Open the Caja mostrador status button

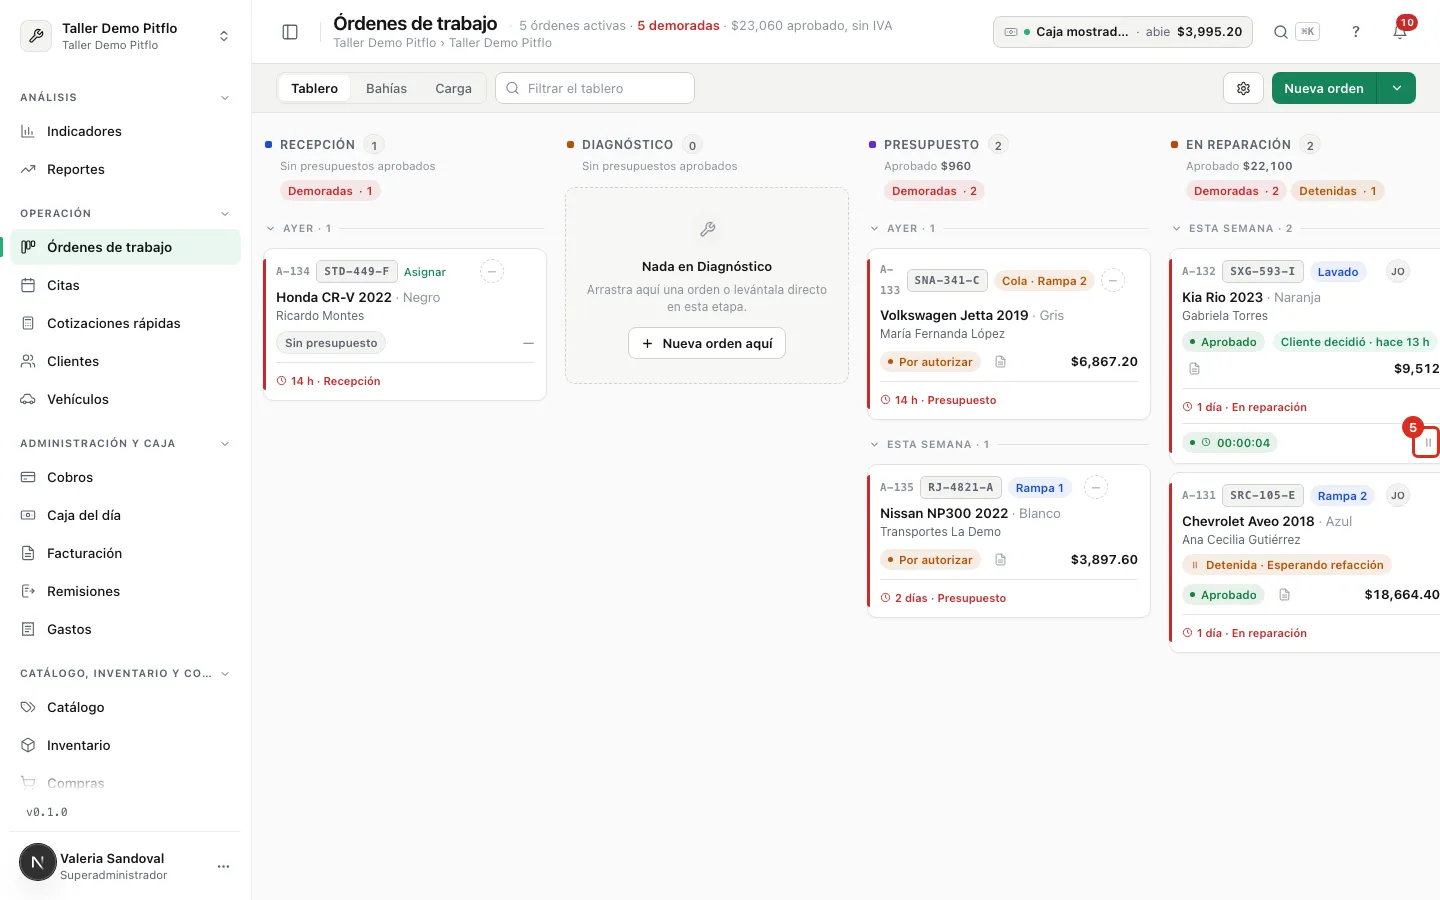1123,32
